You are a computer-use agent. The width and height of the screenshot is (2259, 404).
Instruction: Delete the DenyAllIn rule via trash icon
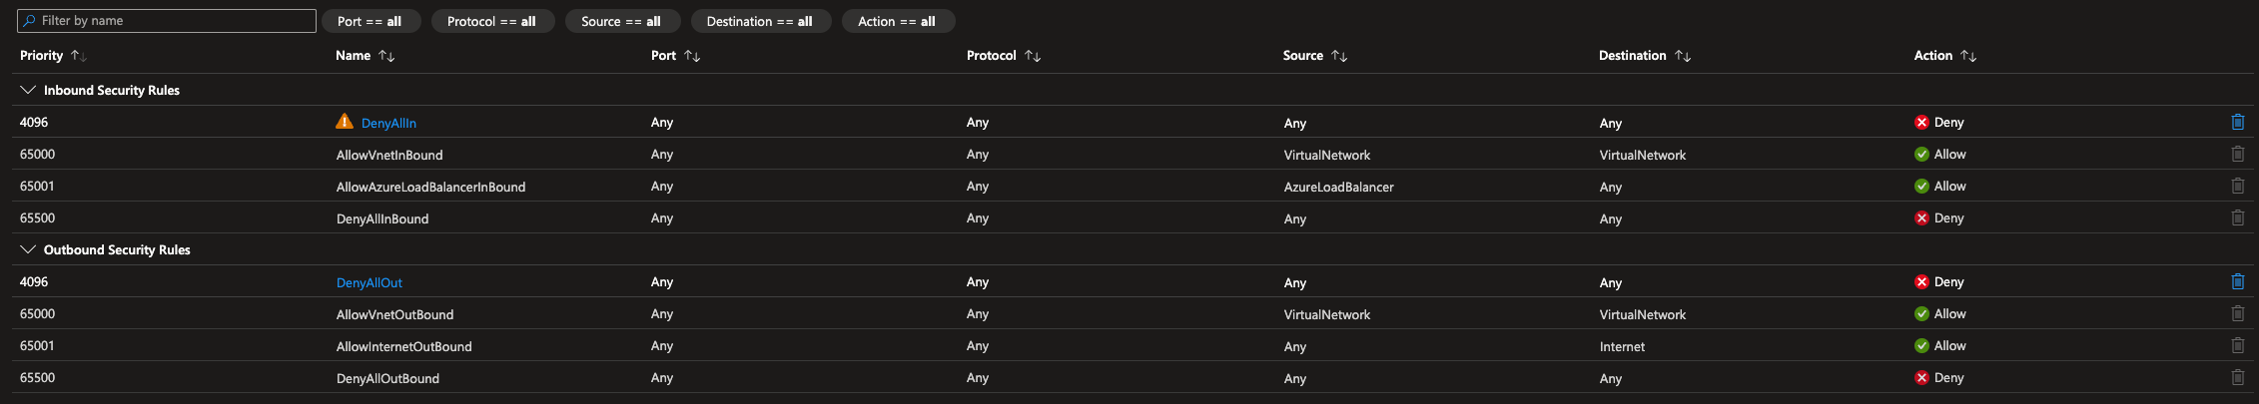pyautogui.click(x=2237, y=122)
